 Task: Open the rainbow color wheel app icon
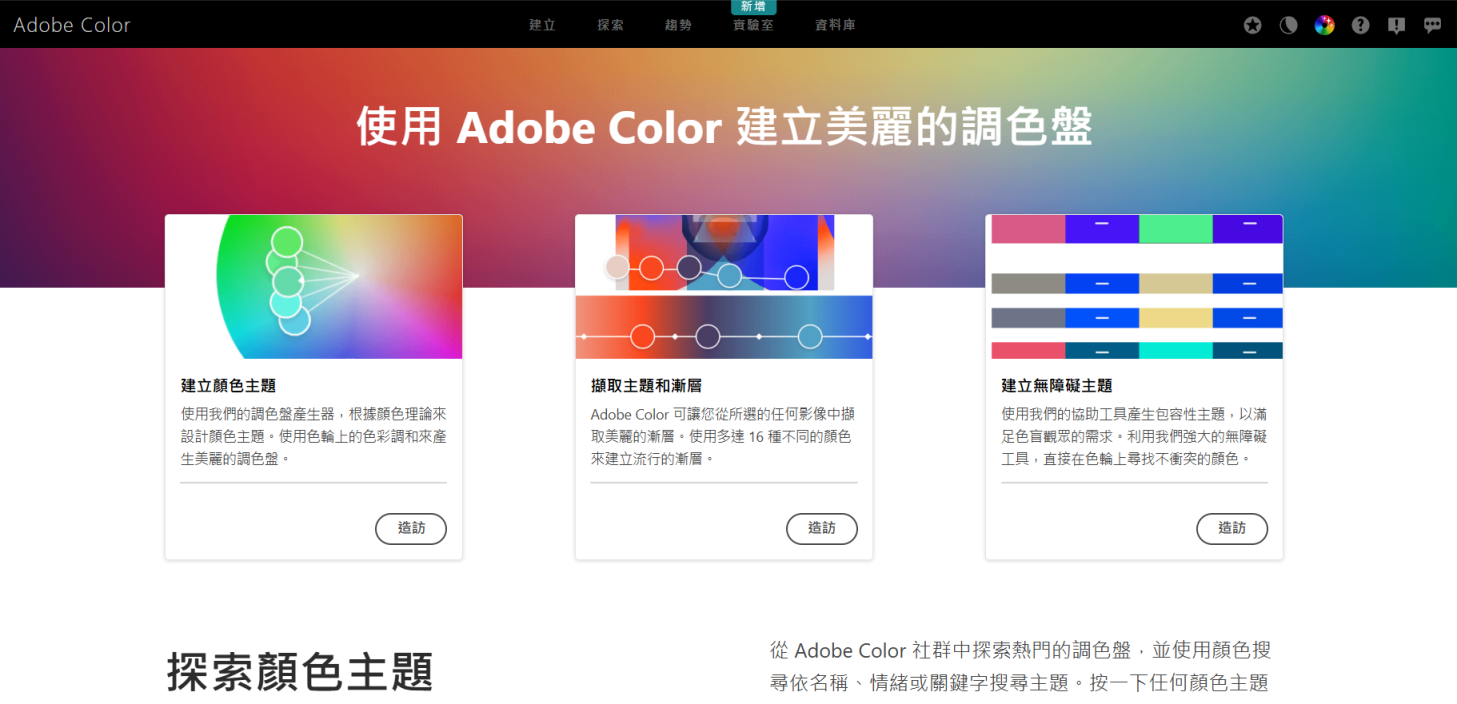click(1324, 25)
